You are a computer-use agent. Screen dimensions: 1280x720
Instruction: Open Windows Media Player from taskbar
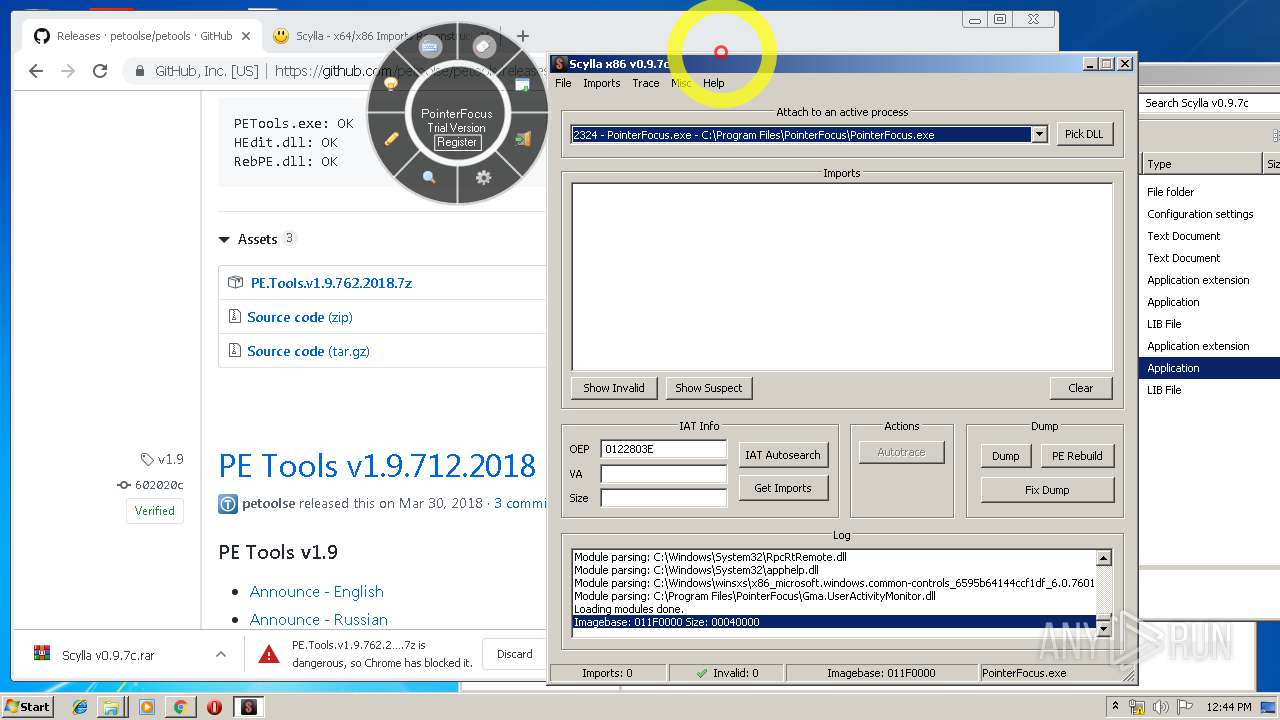[x=147, y=707]
